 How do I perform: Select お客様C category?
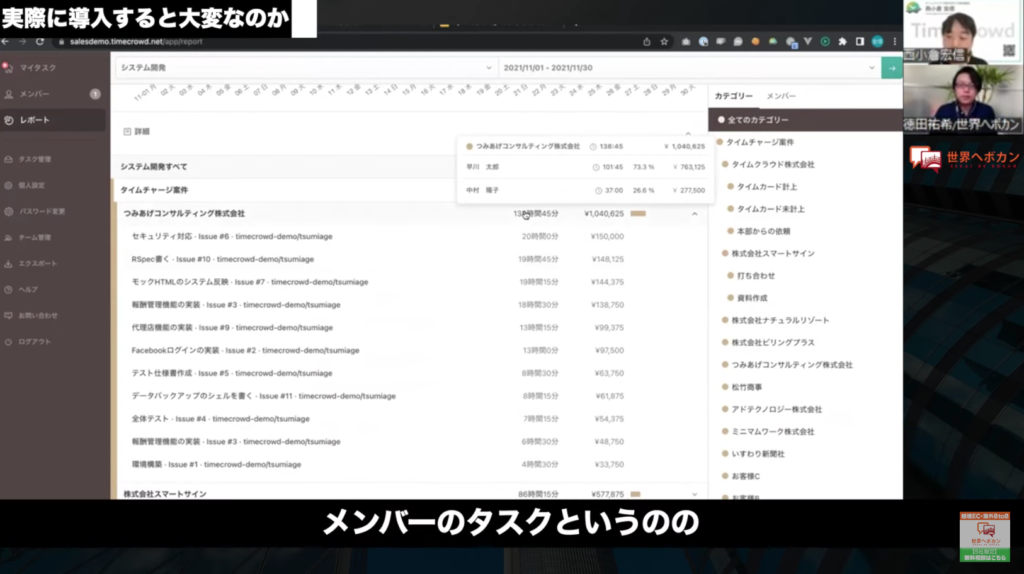745,476
